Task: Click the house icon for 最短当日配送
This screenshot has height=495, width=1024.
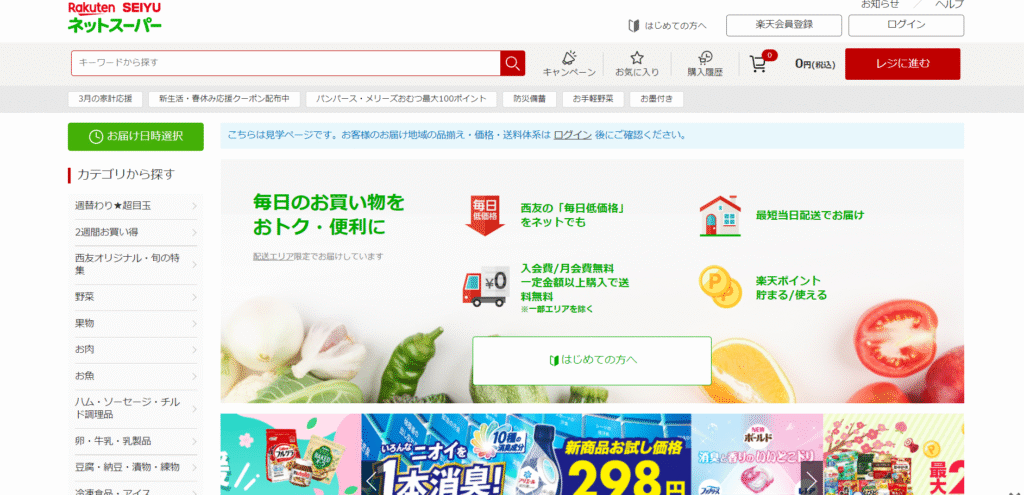Action: [x=720, y=216]
